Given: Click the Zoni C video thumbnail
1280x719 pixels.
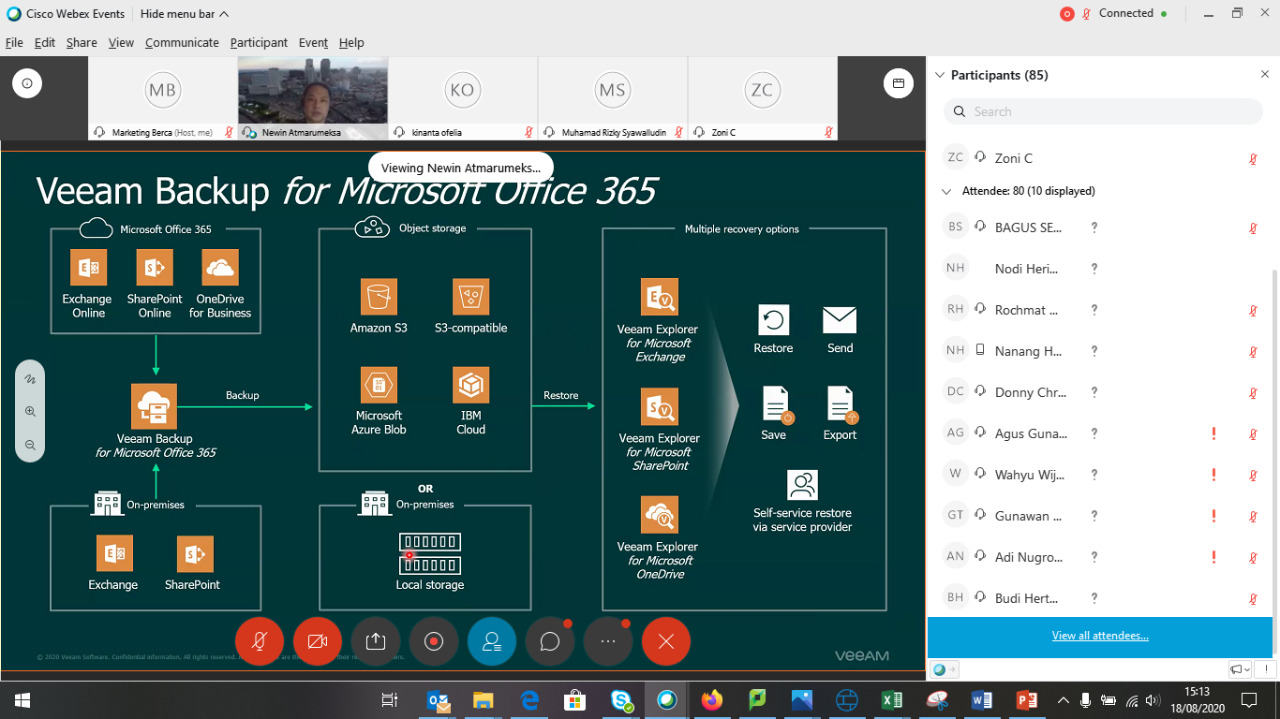Looking at the screenshot, I should [762, 98].
